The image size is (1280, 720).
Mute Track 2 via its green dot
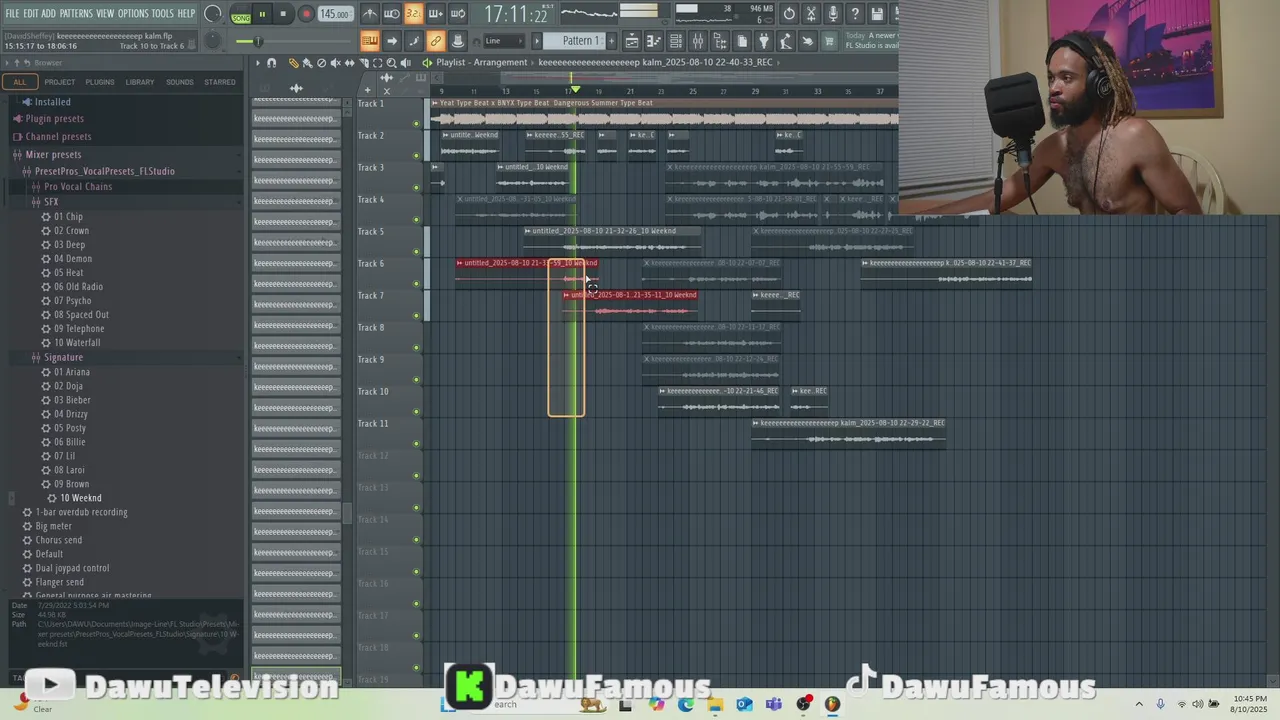point(417,156)
